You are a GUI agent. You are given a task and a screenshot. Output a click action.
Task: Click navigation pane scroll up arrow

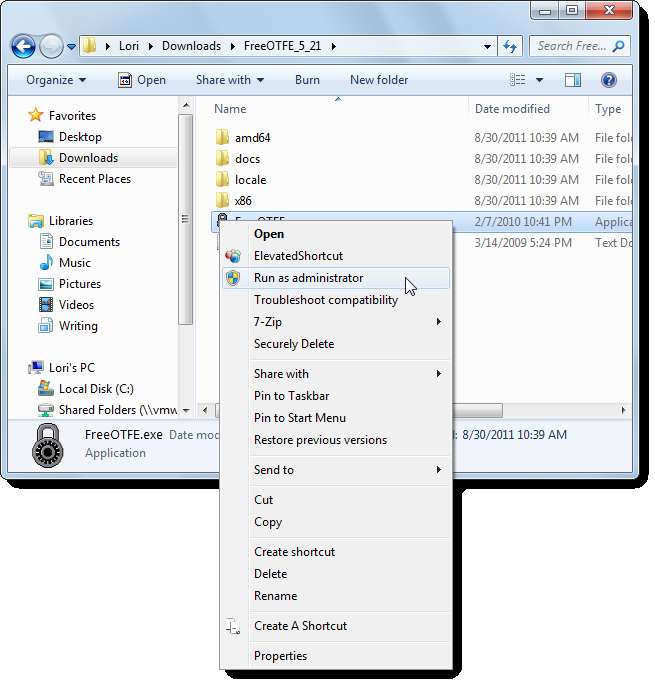(x=186, y=105)
